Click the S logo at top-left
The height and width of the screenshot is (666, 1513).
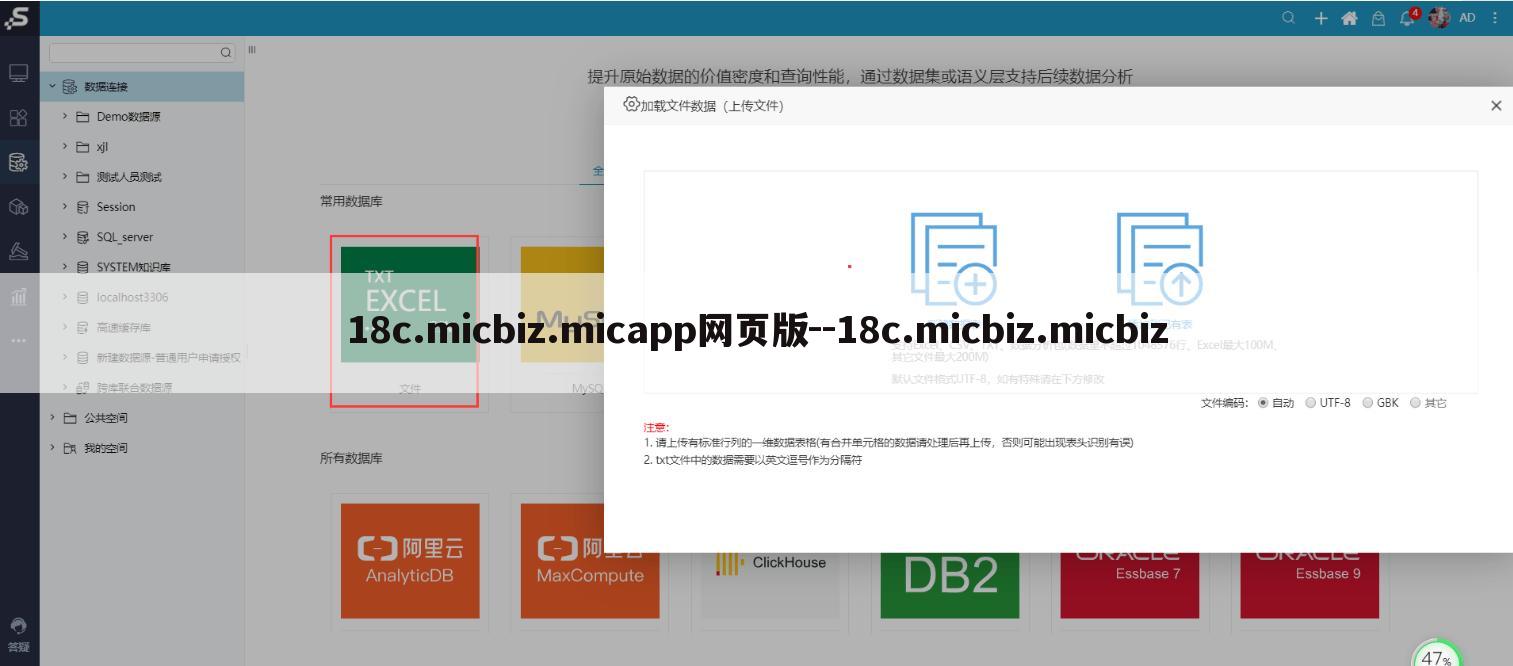tap(18, 16)
